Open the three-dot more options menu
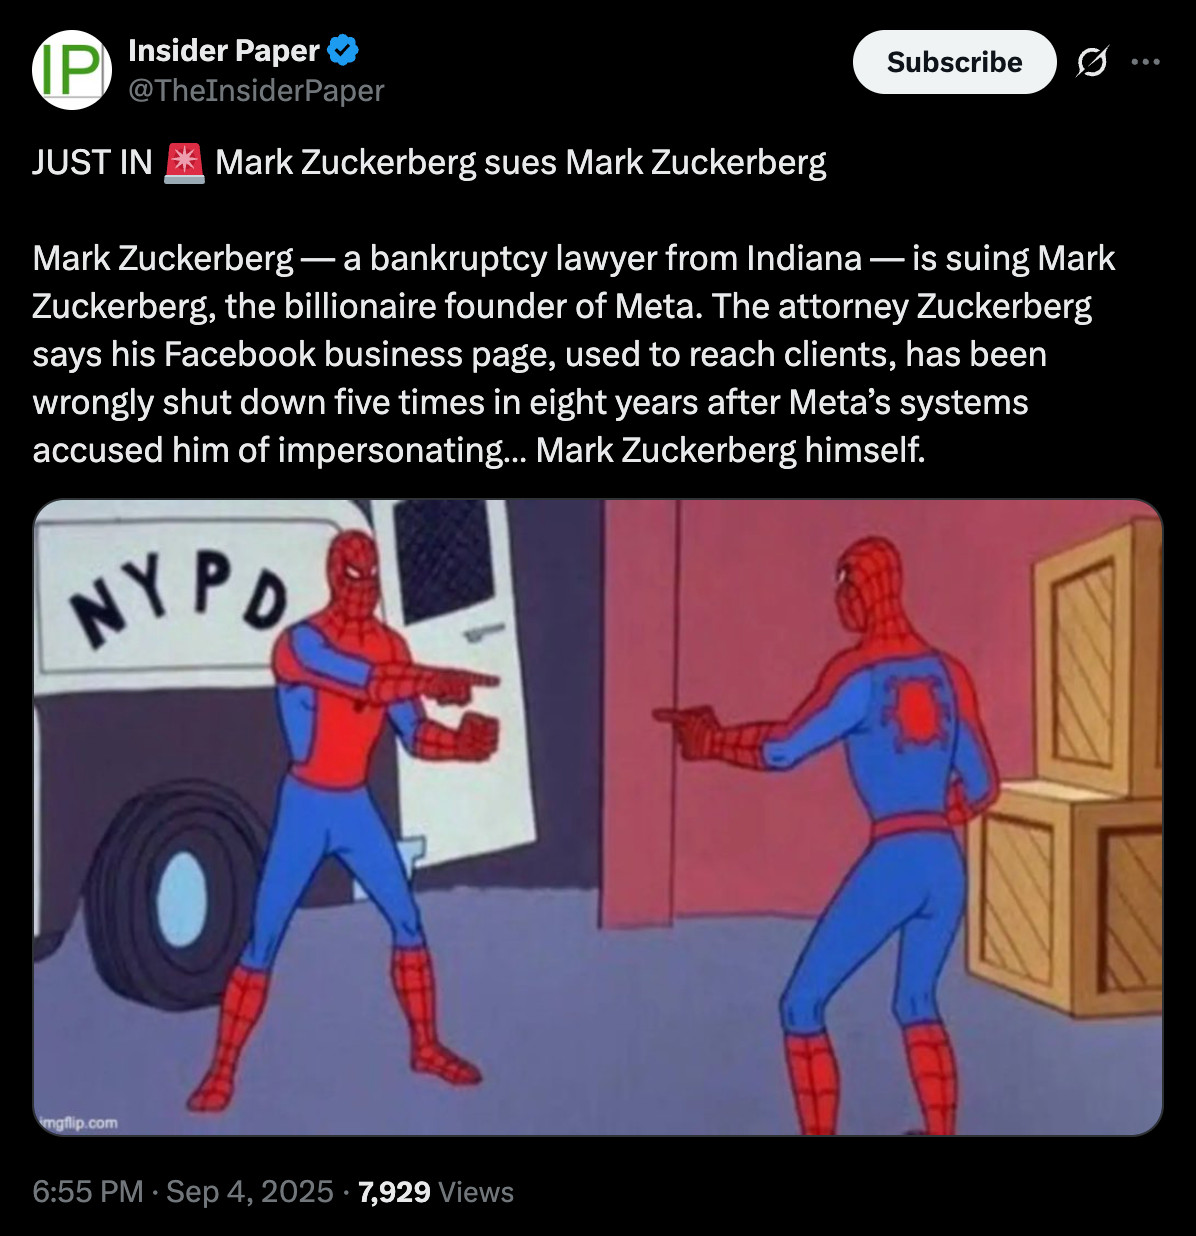 click(1145, 62)
